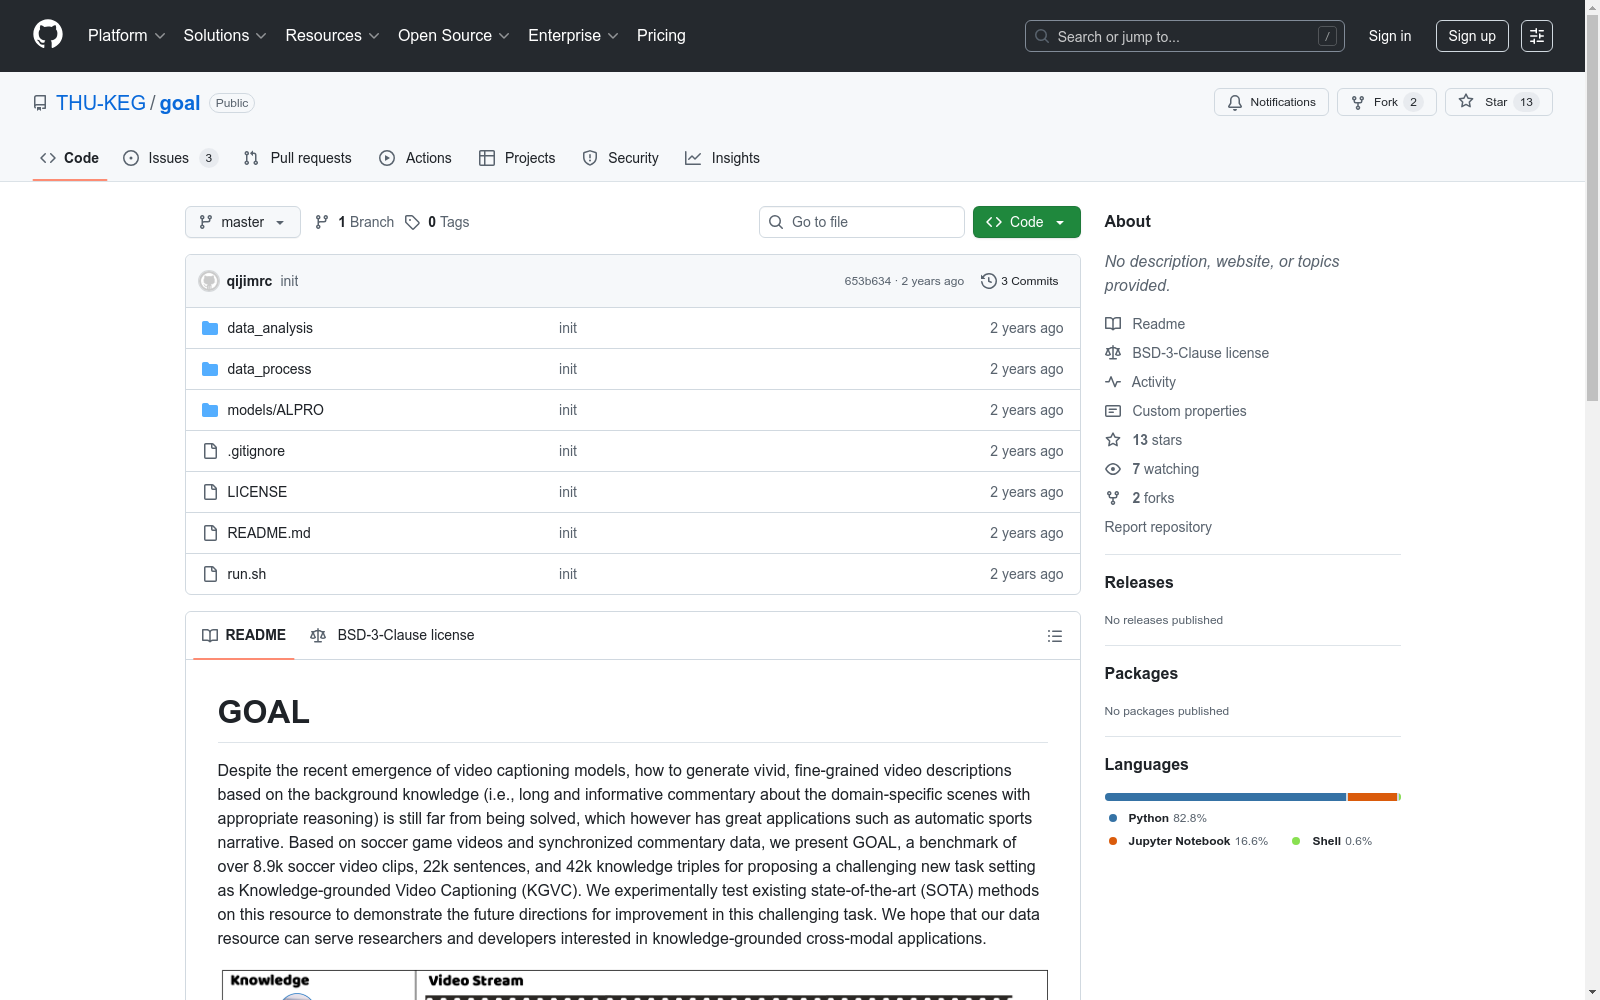Open the Actions tab
The height and width of the screenshot is (1000, 1600).
tap(416, 158)
